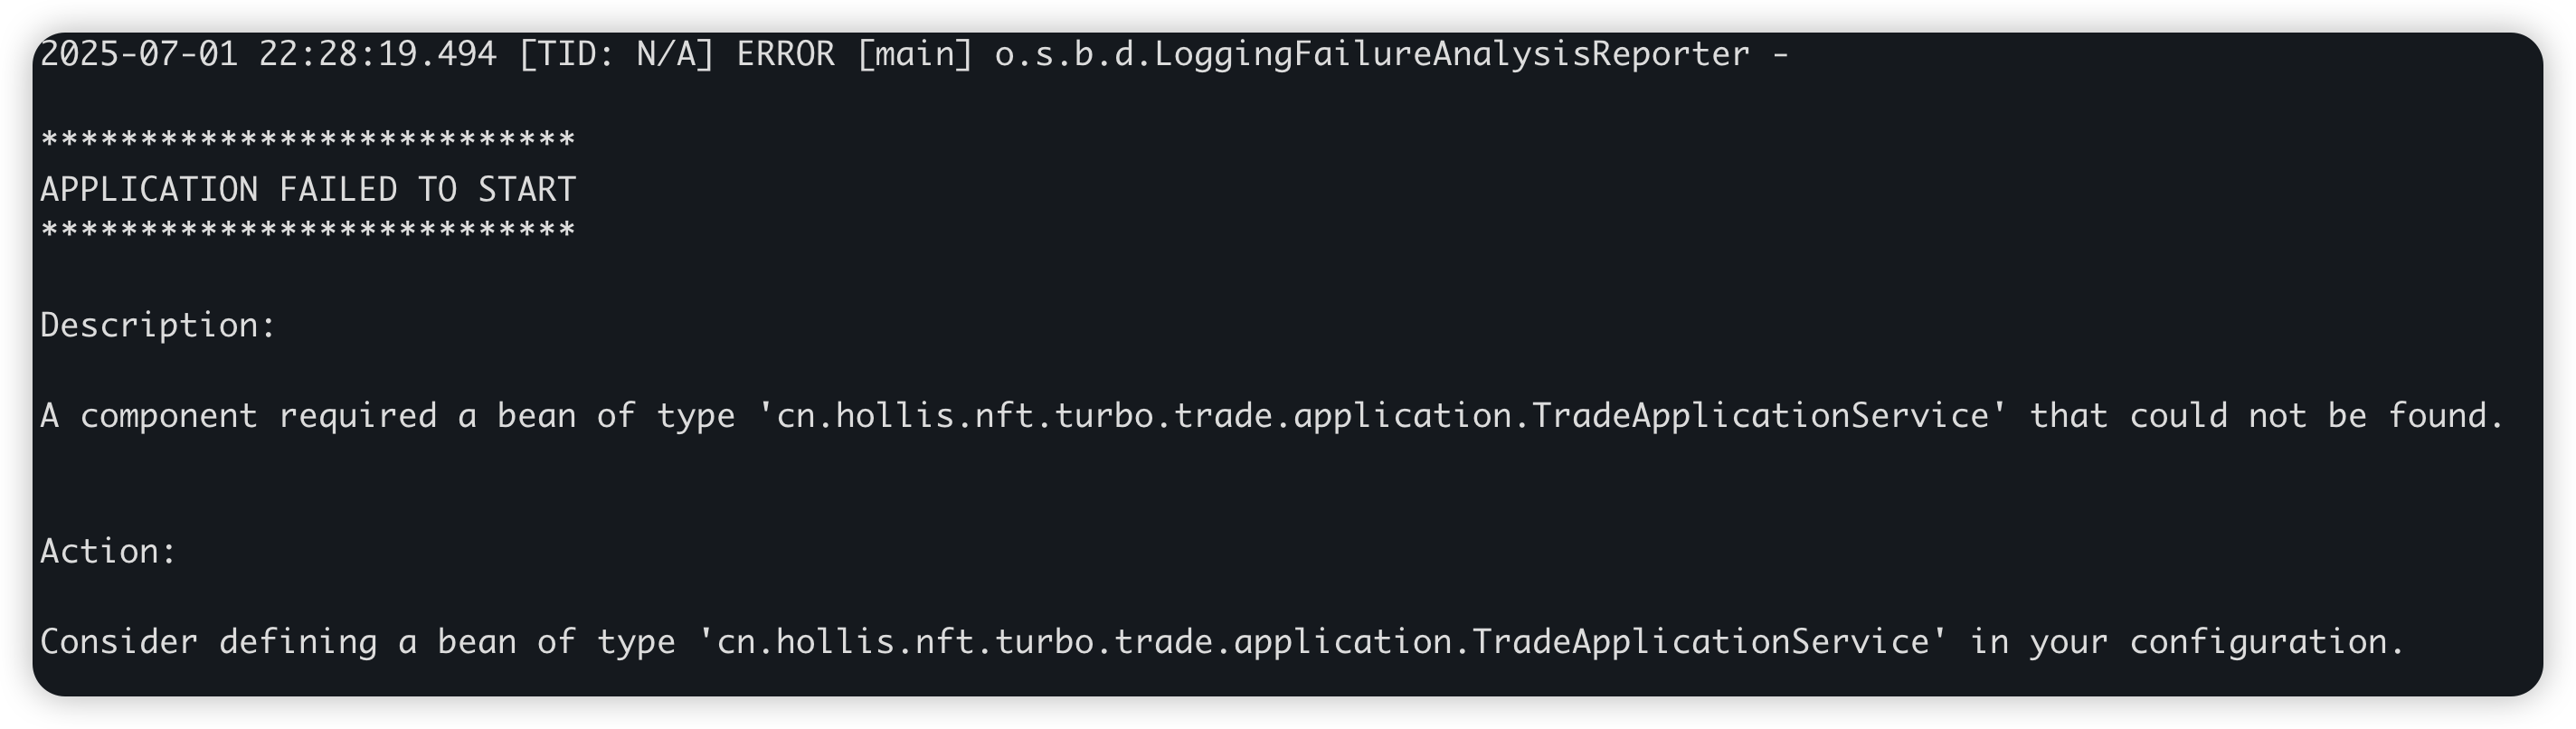Viewport: 2576px width, 729px height.
Task: Click the Action: label
Action: [108, 552]
